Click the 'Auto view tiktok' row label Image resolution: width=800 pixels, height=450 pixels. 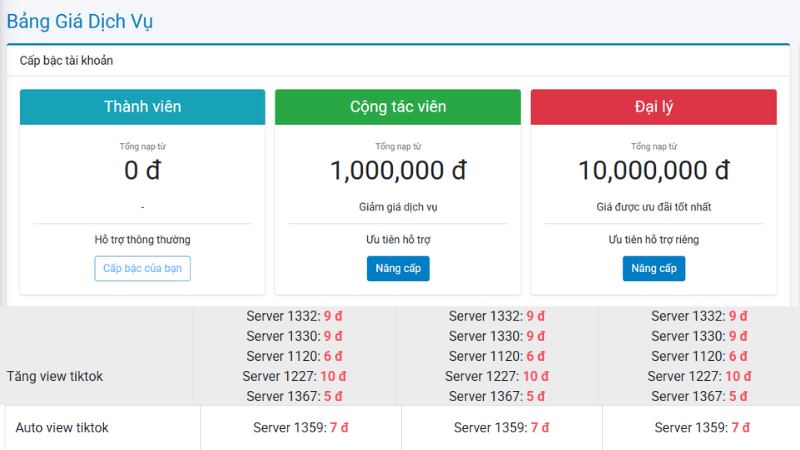coord(62,428)
